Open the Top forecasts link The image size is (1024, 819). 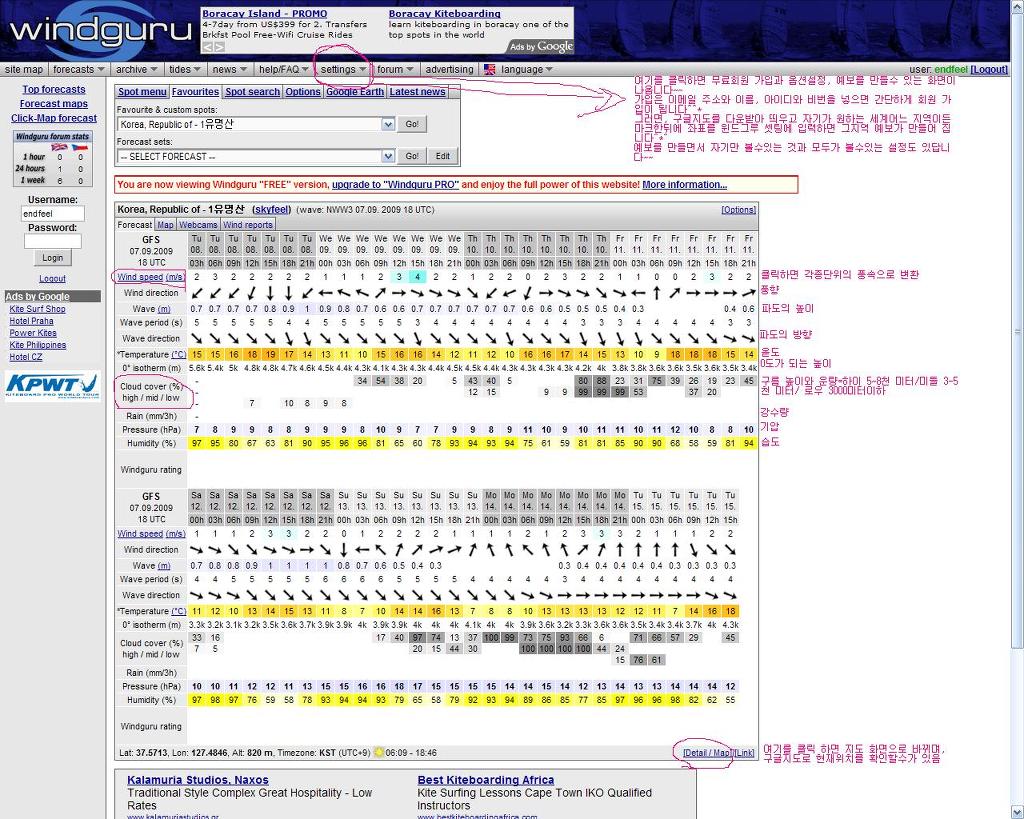pyautogui.click(x=54, y=89)
